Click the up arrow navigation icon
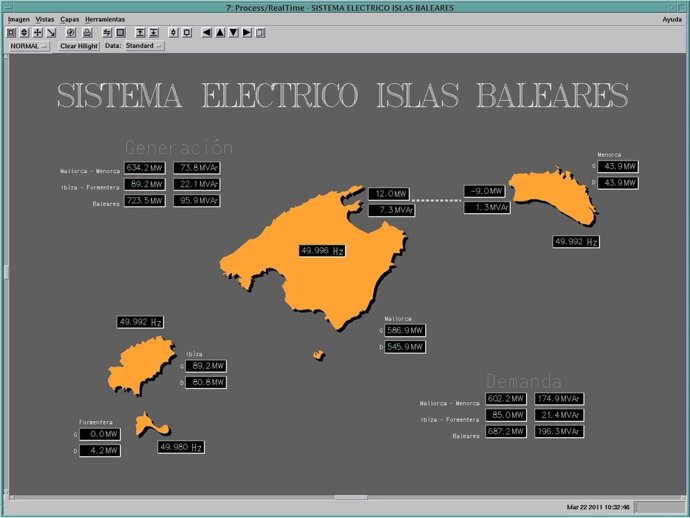690x518 pixels. [x=220, y=32]
